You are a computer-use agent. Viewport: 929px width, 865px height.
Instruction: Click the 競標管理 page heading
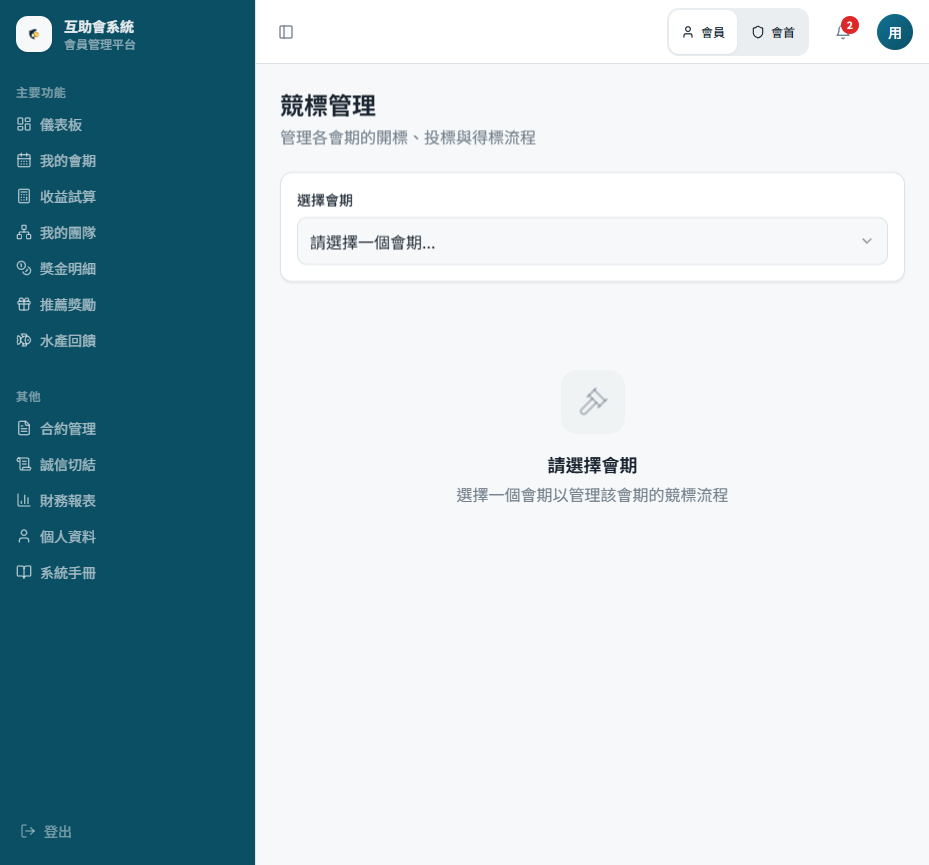tap(328, 106)
